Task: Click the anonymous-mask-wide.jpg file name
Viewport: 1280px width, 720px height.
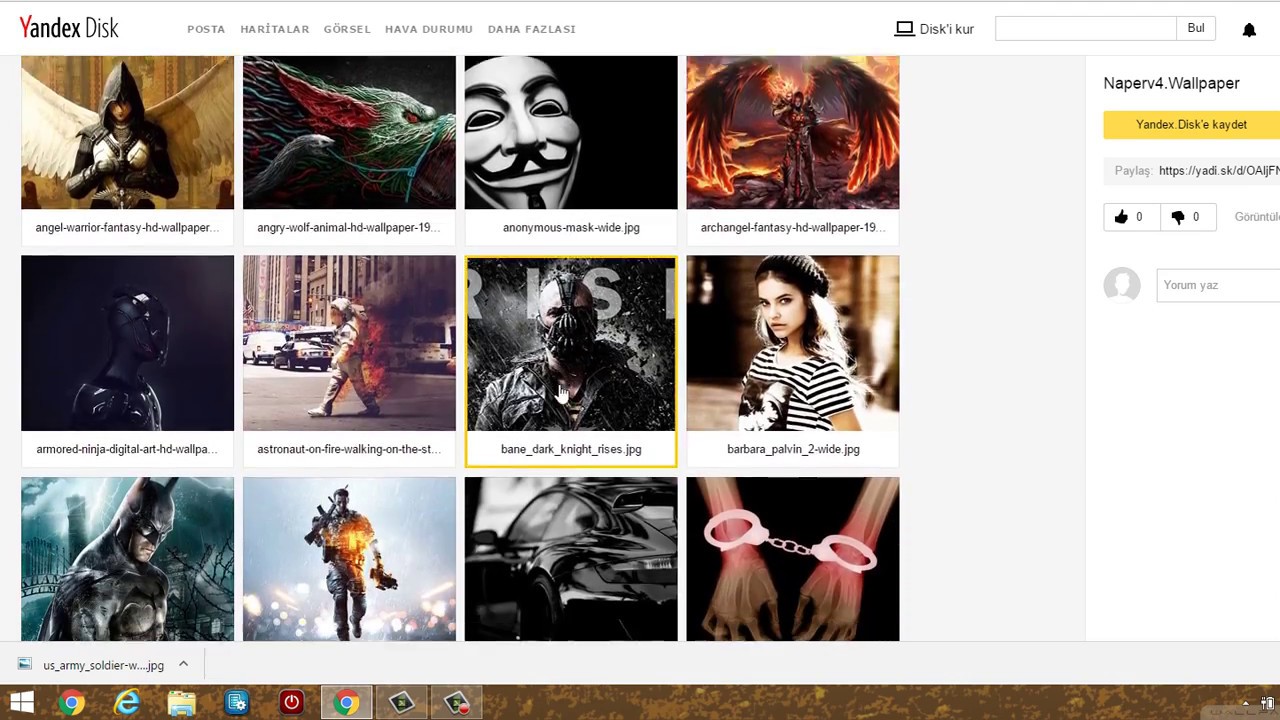Action: pos(571,227)
